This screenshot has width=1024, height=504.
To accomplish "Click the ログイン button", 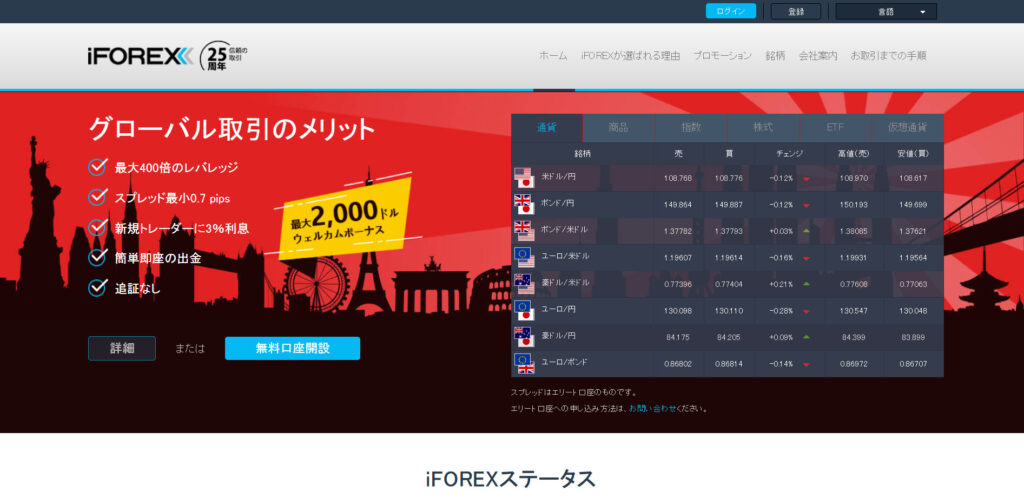I will (x=731, y=11).
